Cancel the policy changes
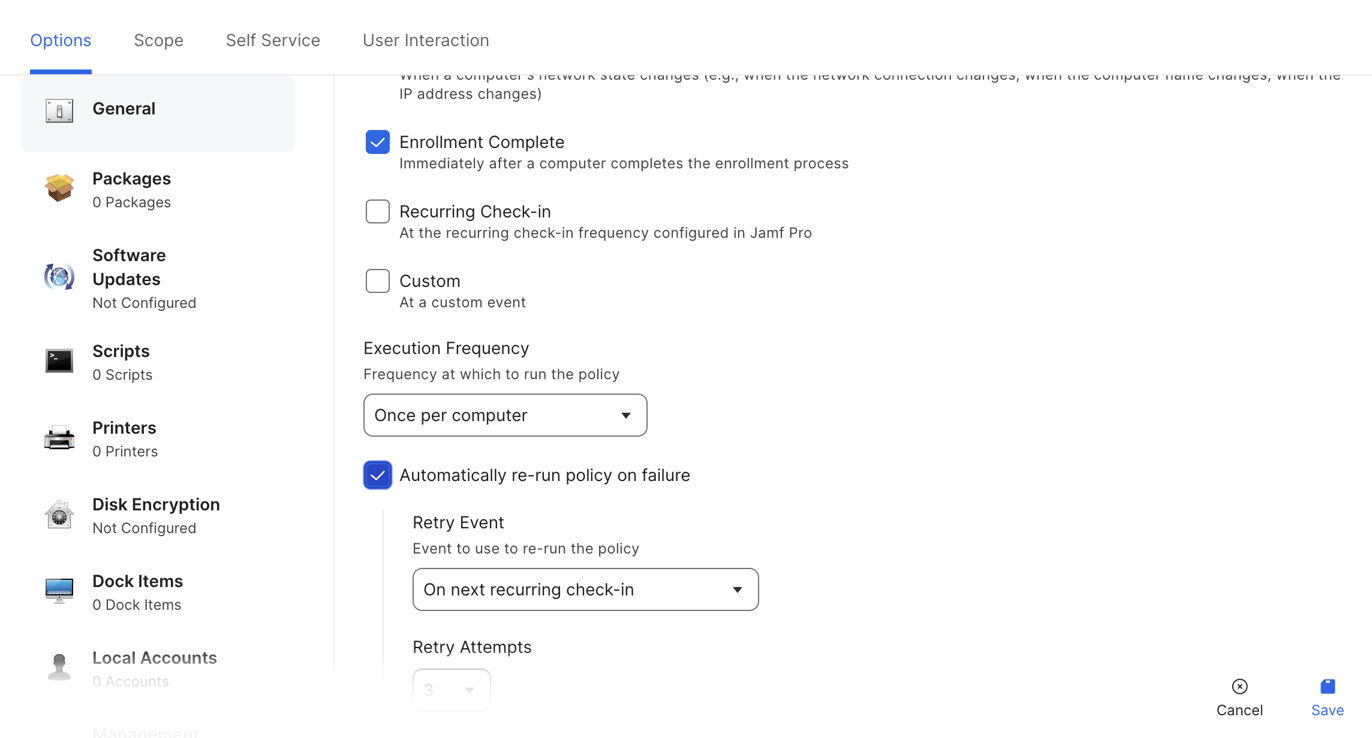Image resolution: width=1372 pixels, height=738 pixels. [1239, 698]
